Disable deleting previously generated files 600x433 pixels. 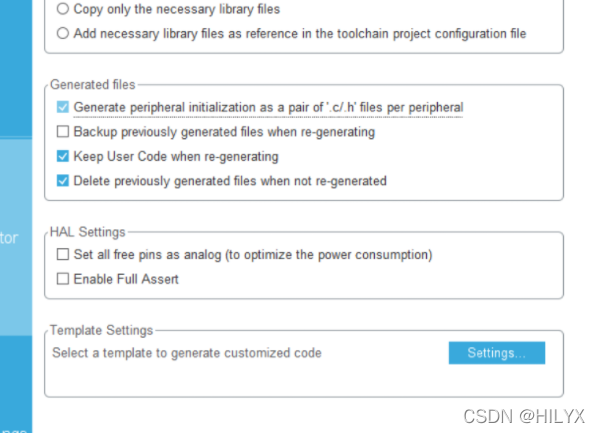click(64, 181)
